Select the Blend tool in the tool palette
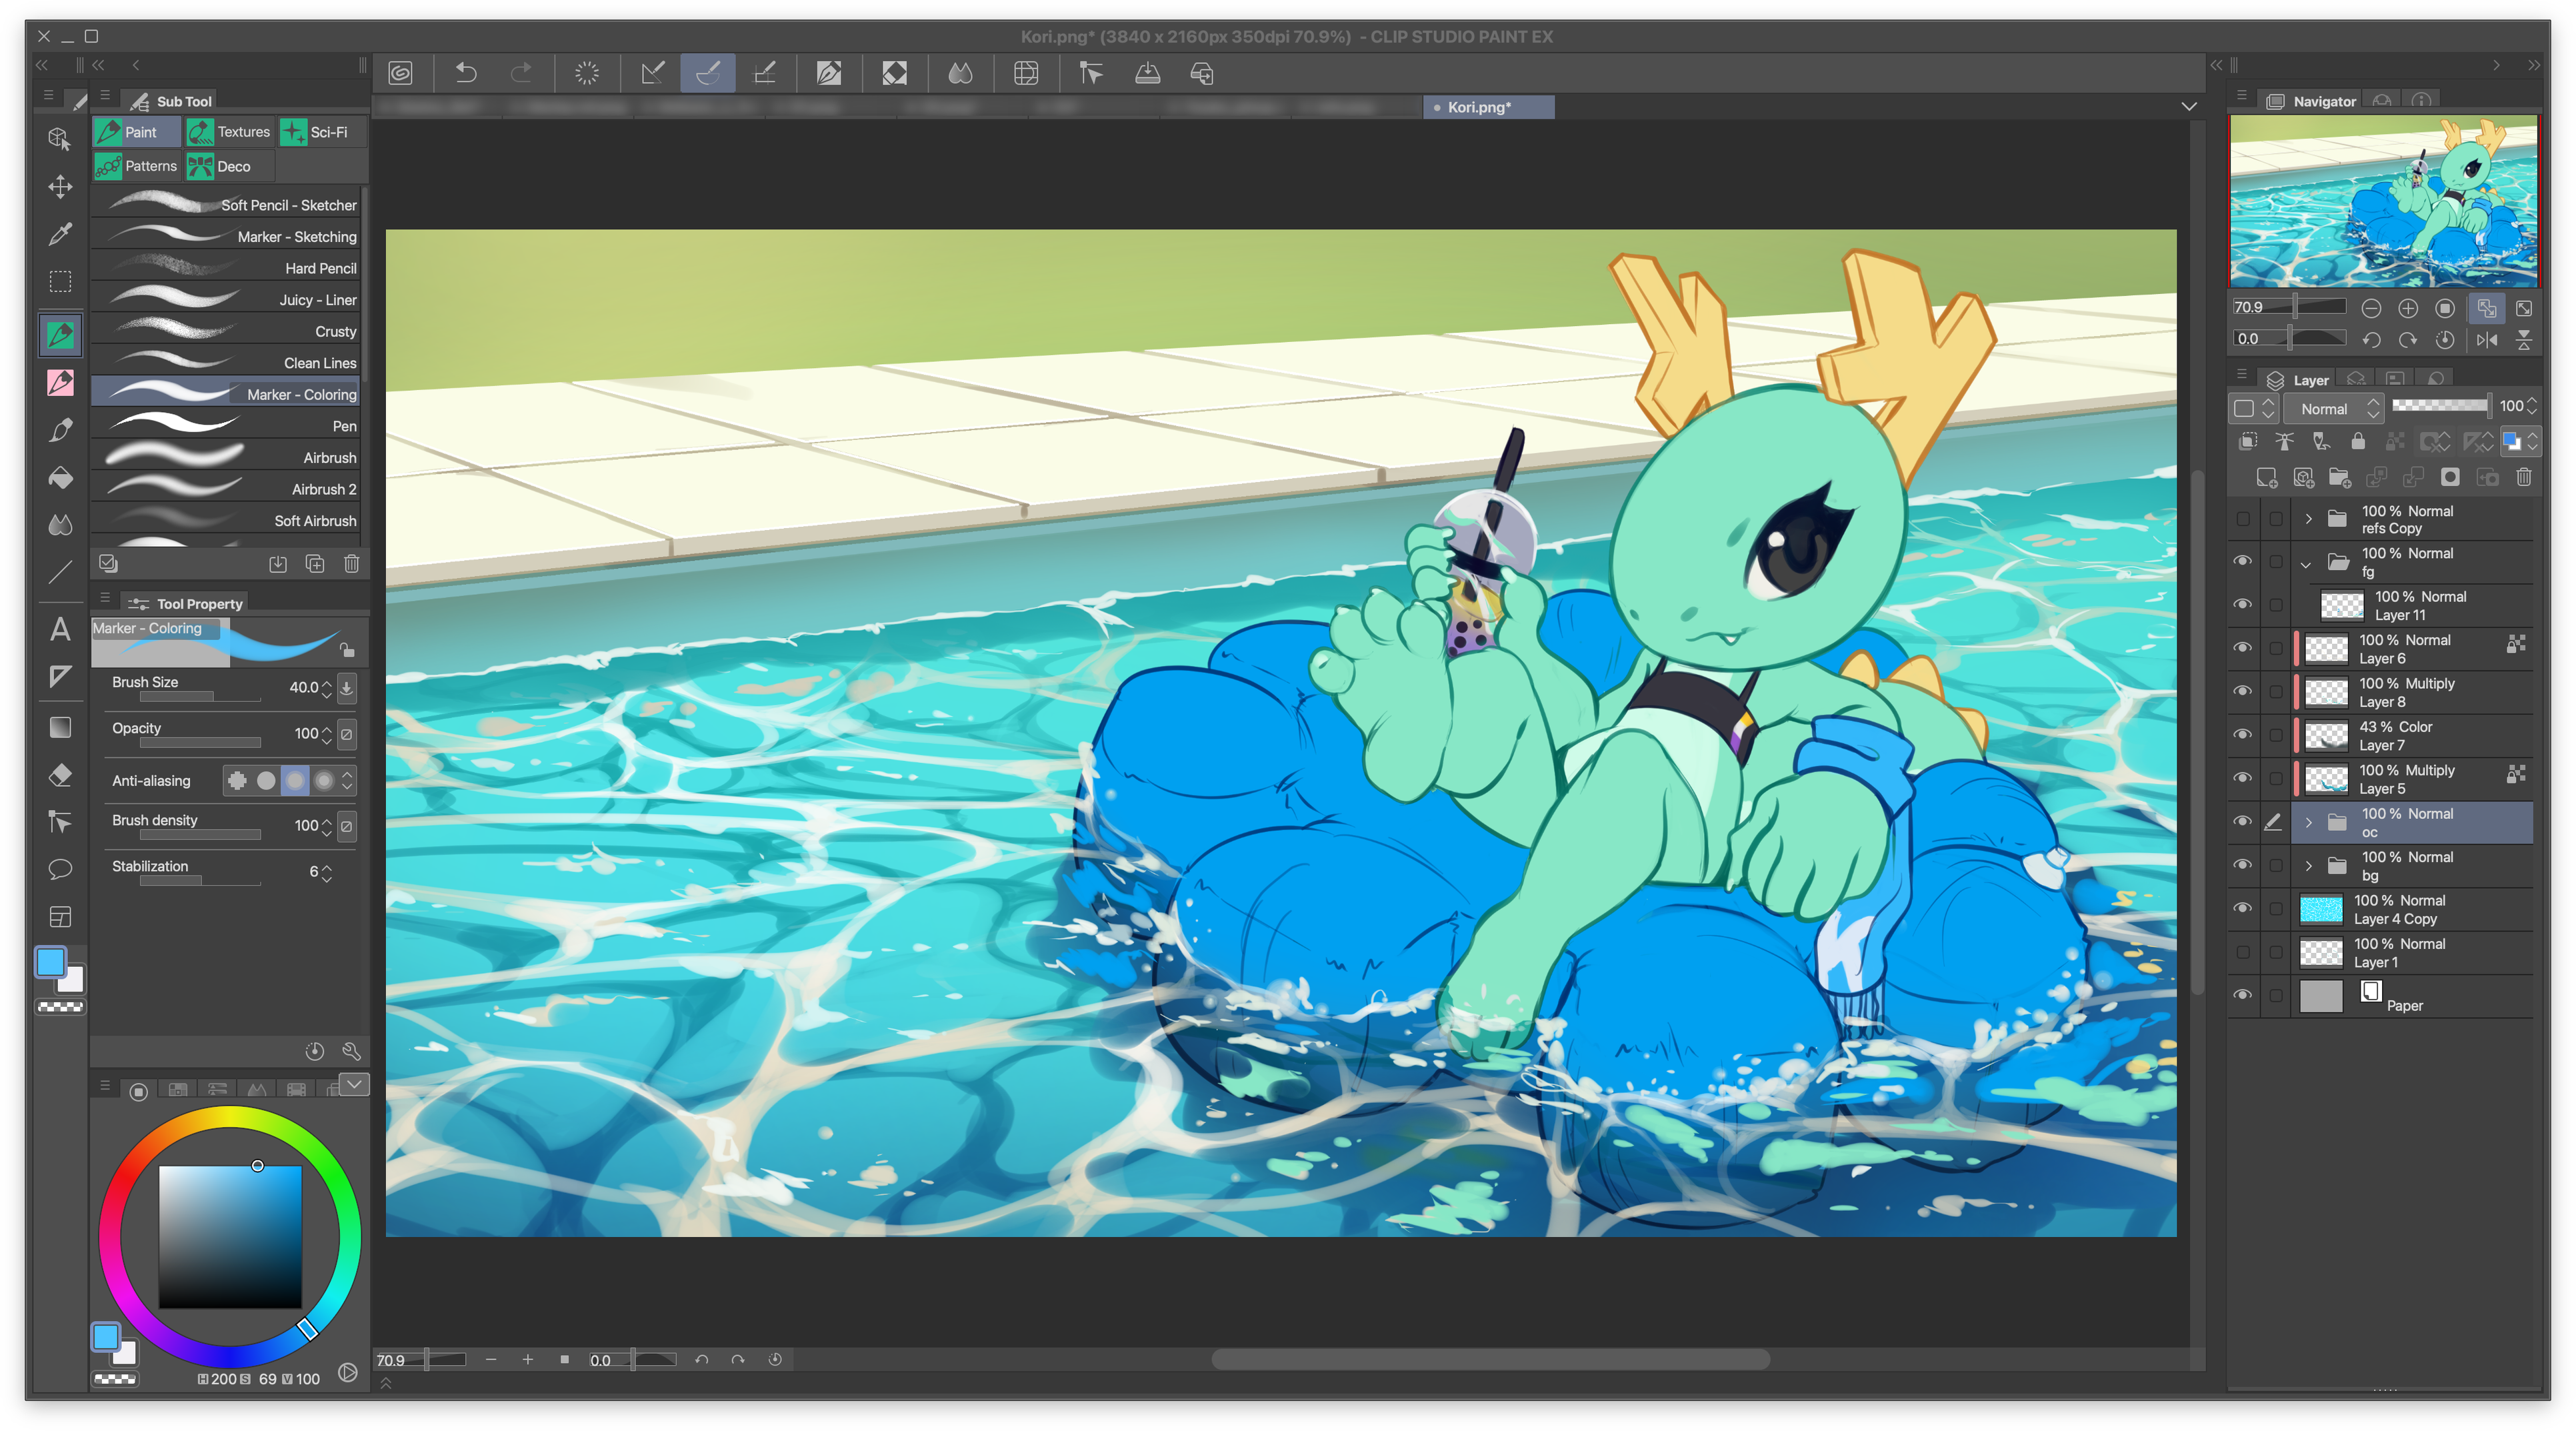 (60, 524)
